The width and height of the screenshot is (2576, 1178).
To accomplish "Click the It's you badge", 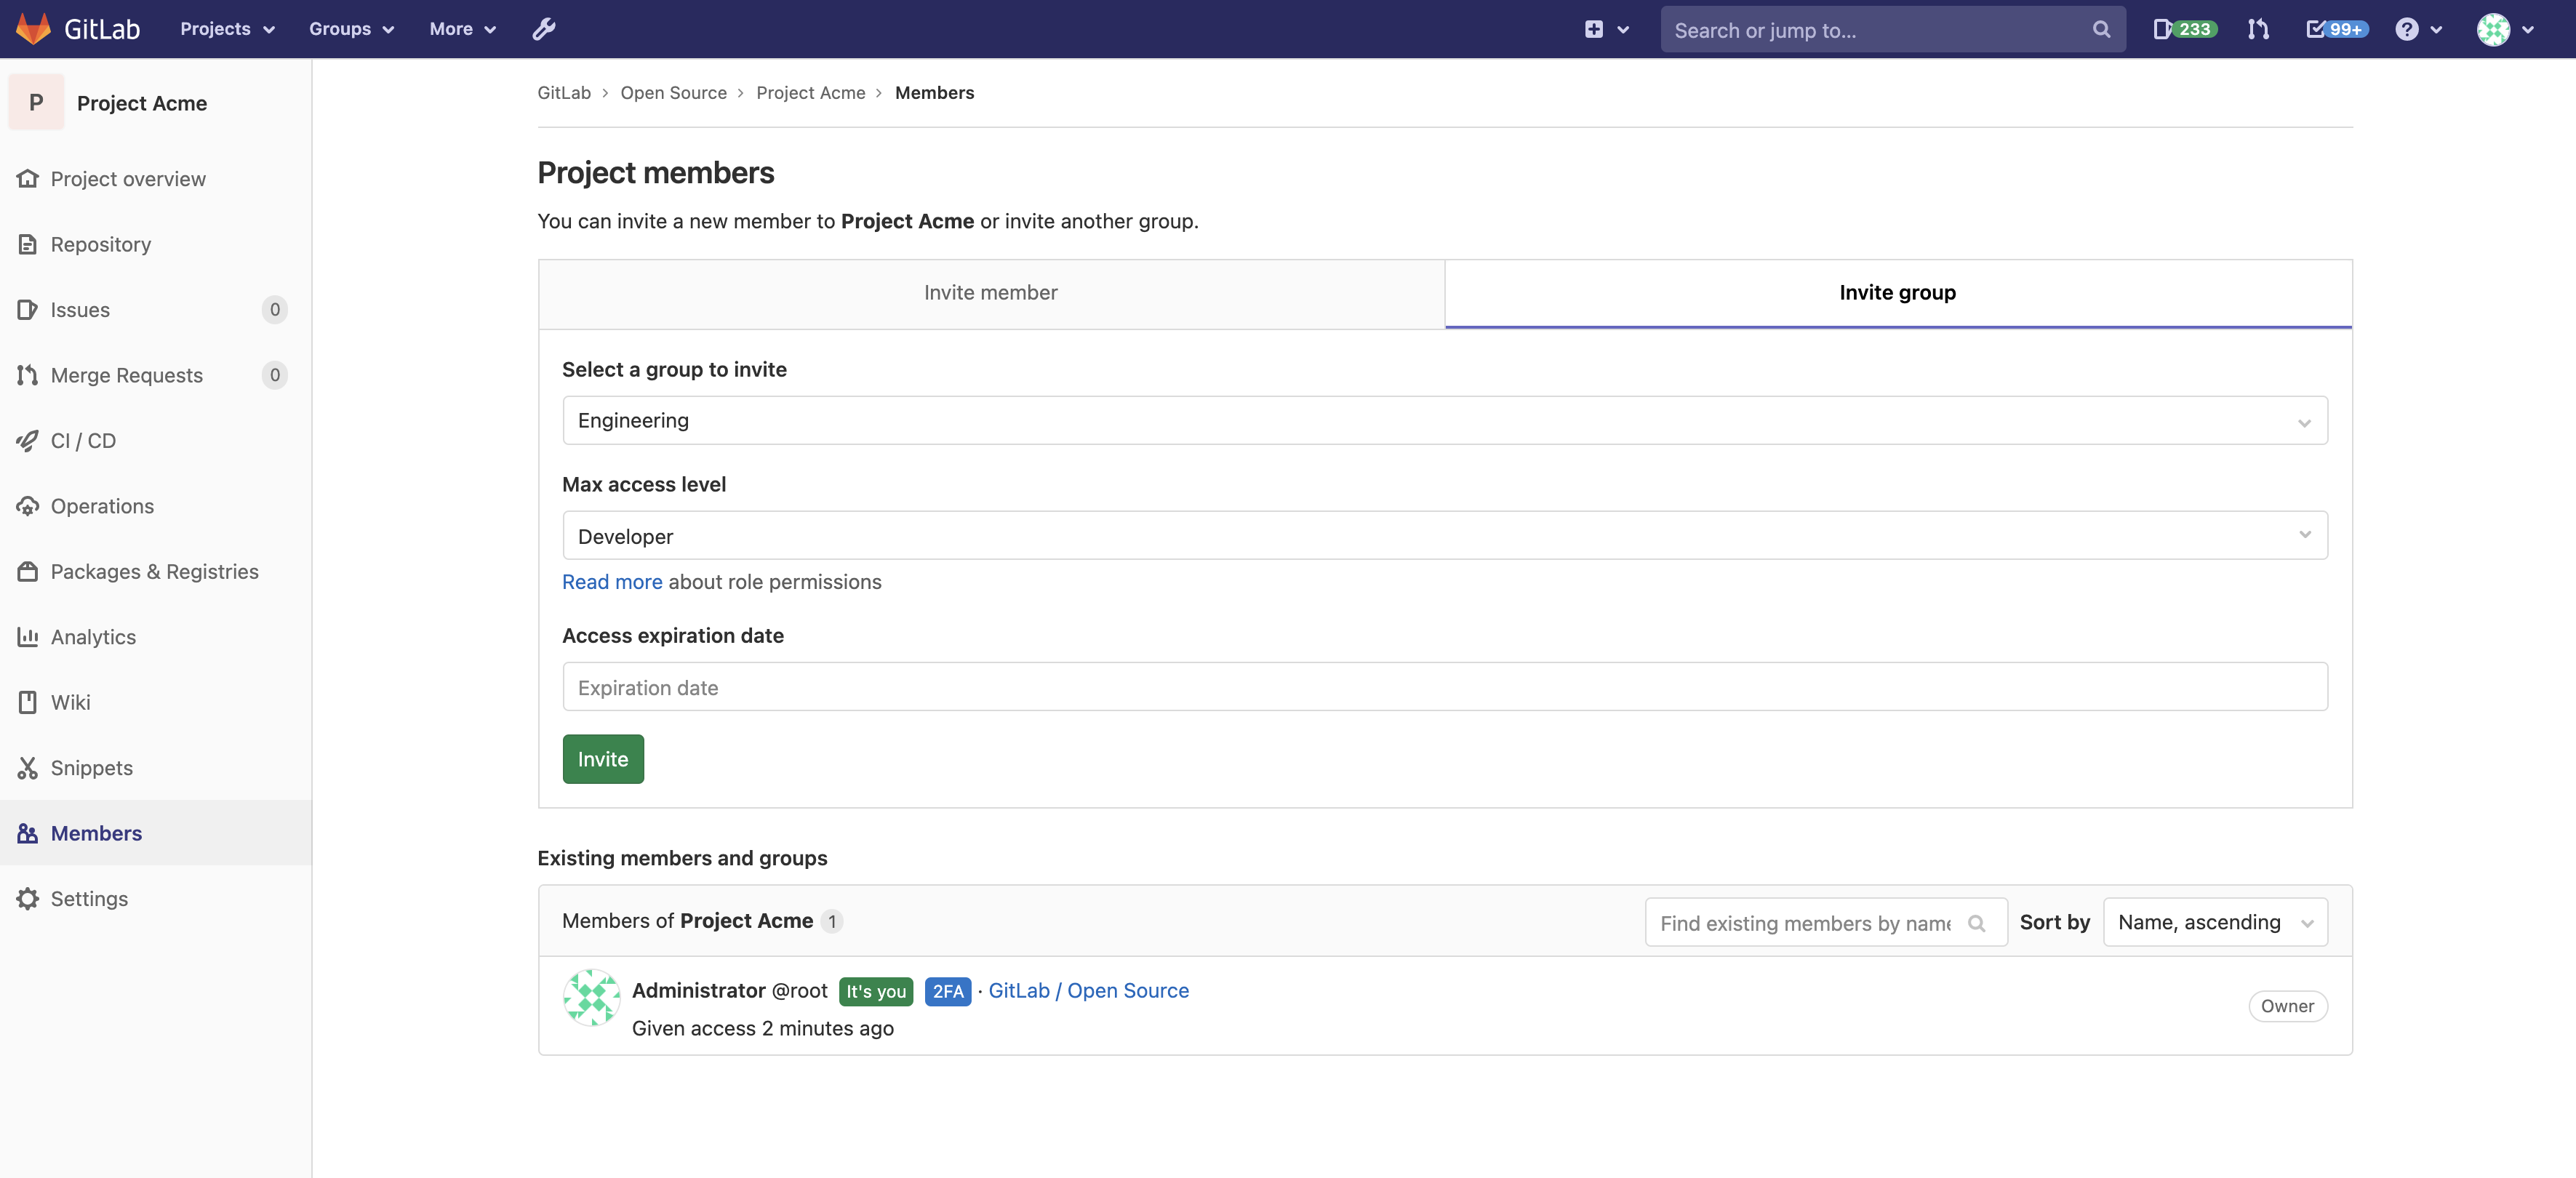I will coord(876,991).
